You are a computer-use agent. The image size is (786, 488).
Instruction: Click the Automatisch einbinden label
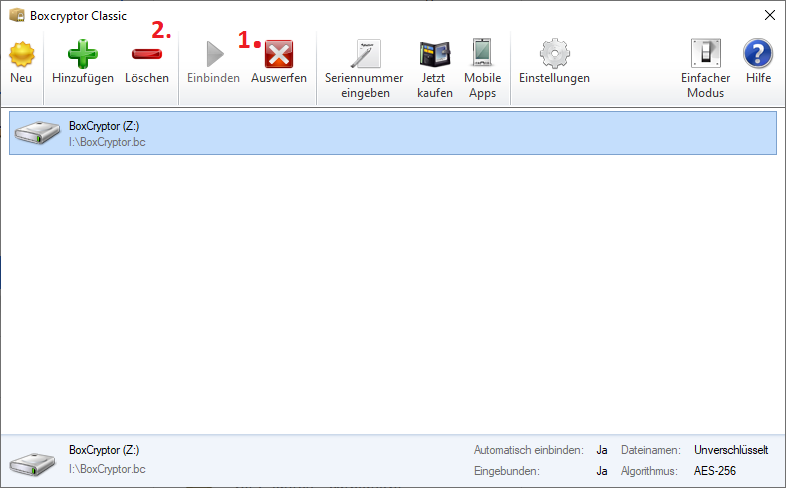click(529, 450)
